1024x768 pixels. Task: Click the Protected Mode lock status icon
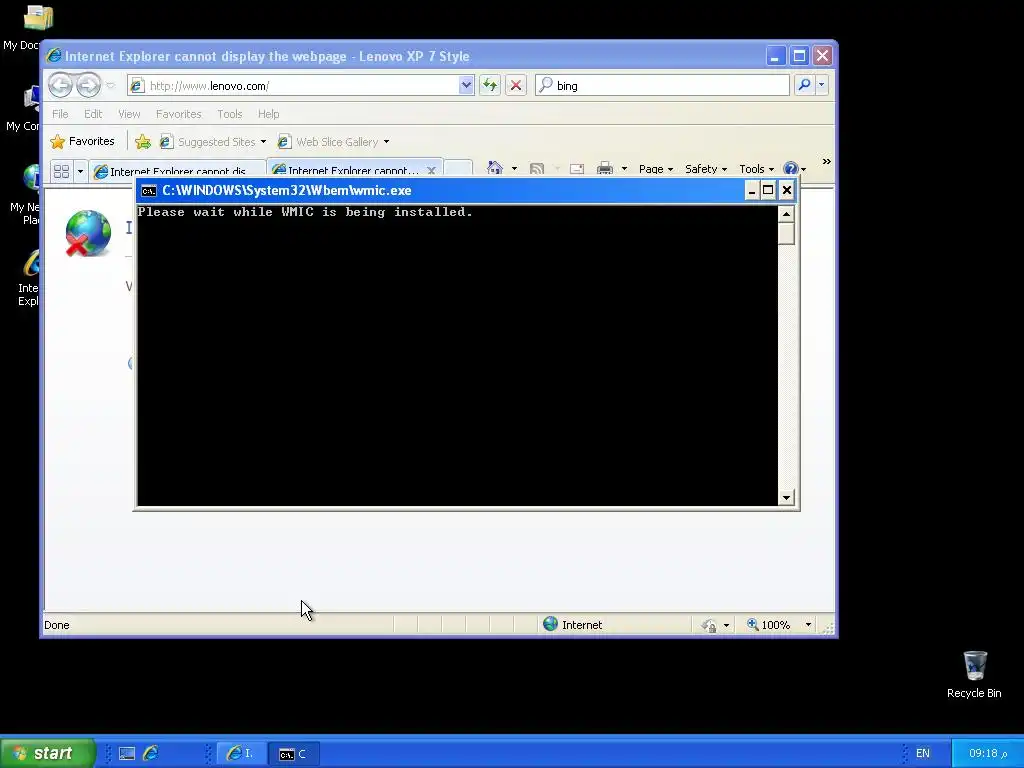click(710, 625)
